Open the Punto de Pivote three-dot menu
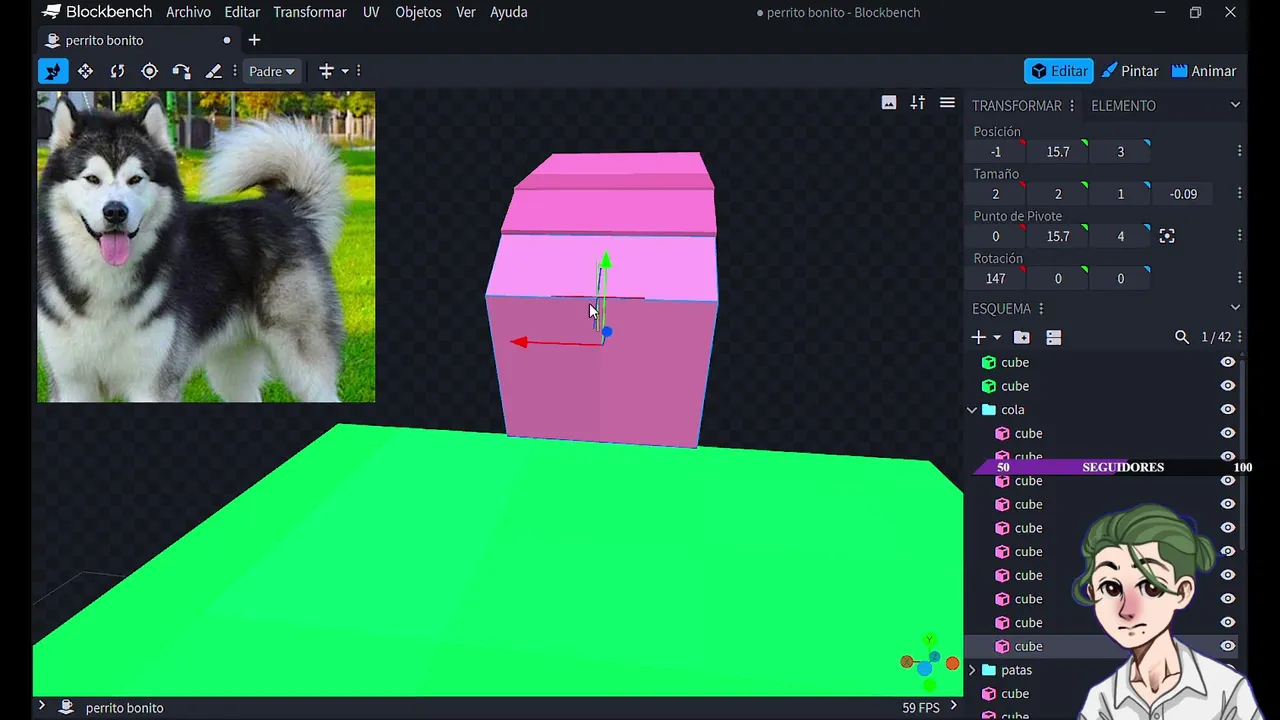The height and width of the screenshot is (720, 1280). [x=1239, y=236]
